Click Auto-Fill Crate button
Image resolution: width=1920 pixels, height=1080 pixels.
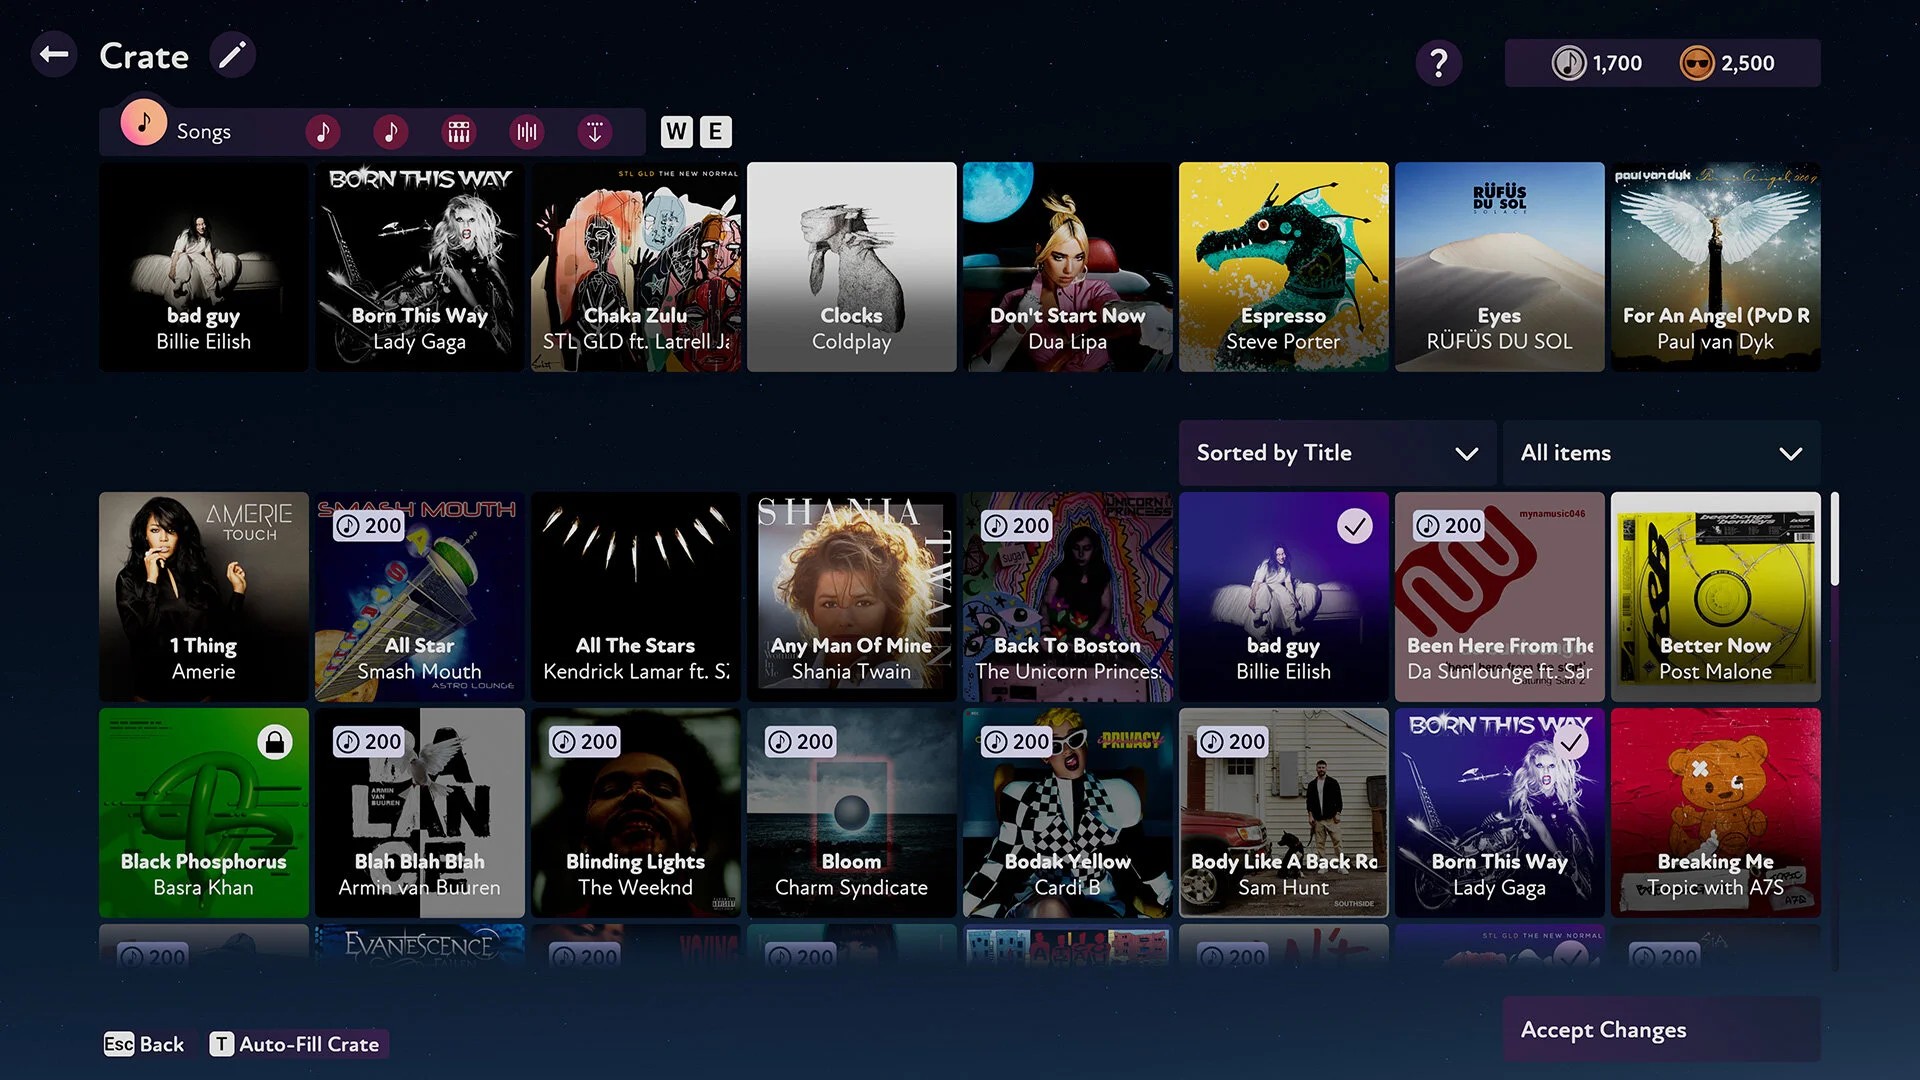296,1044
